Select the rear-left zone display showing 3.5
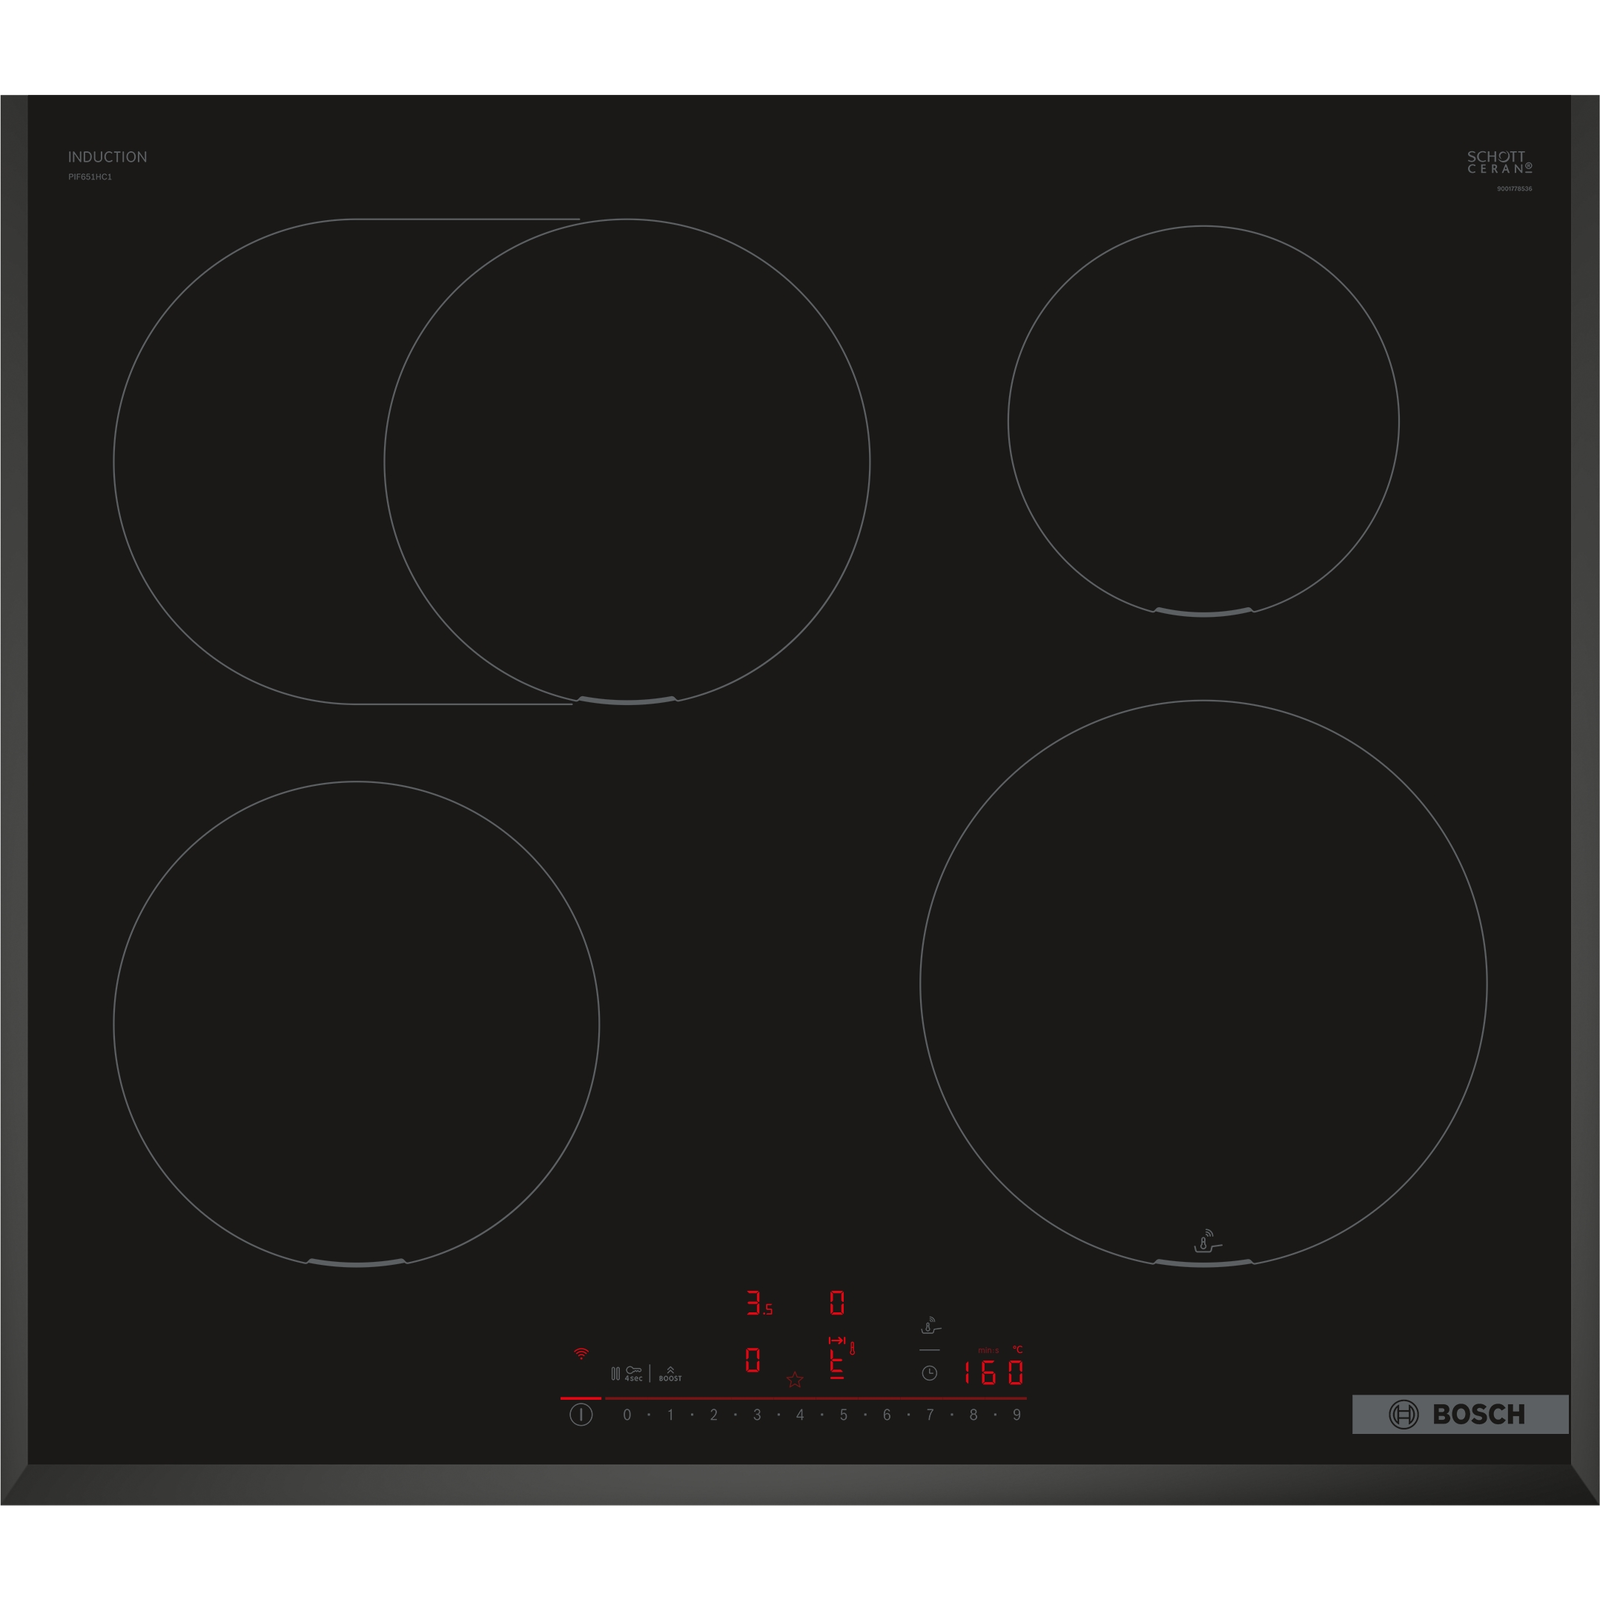This screenshot has width=1600, height=1600. [758, 1303]
